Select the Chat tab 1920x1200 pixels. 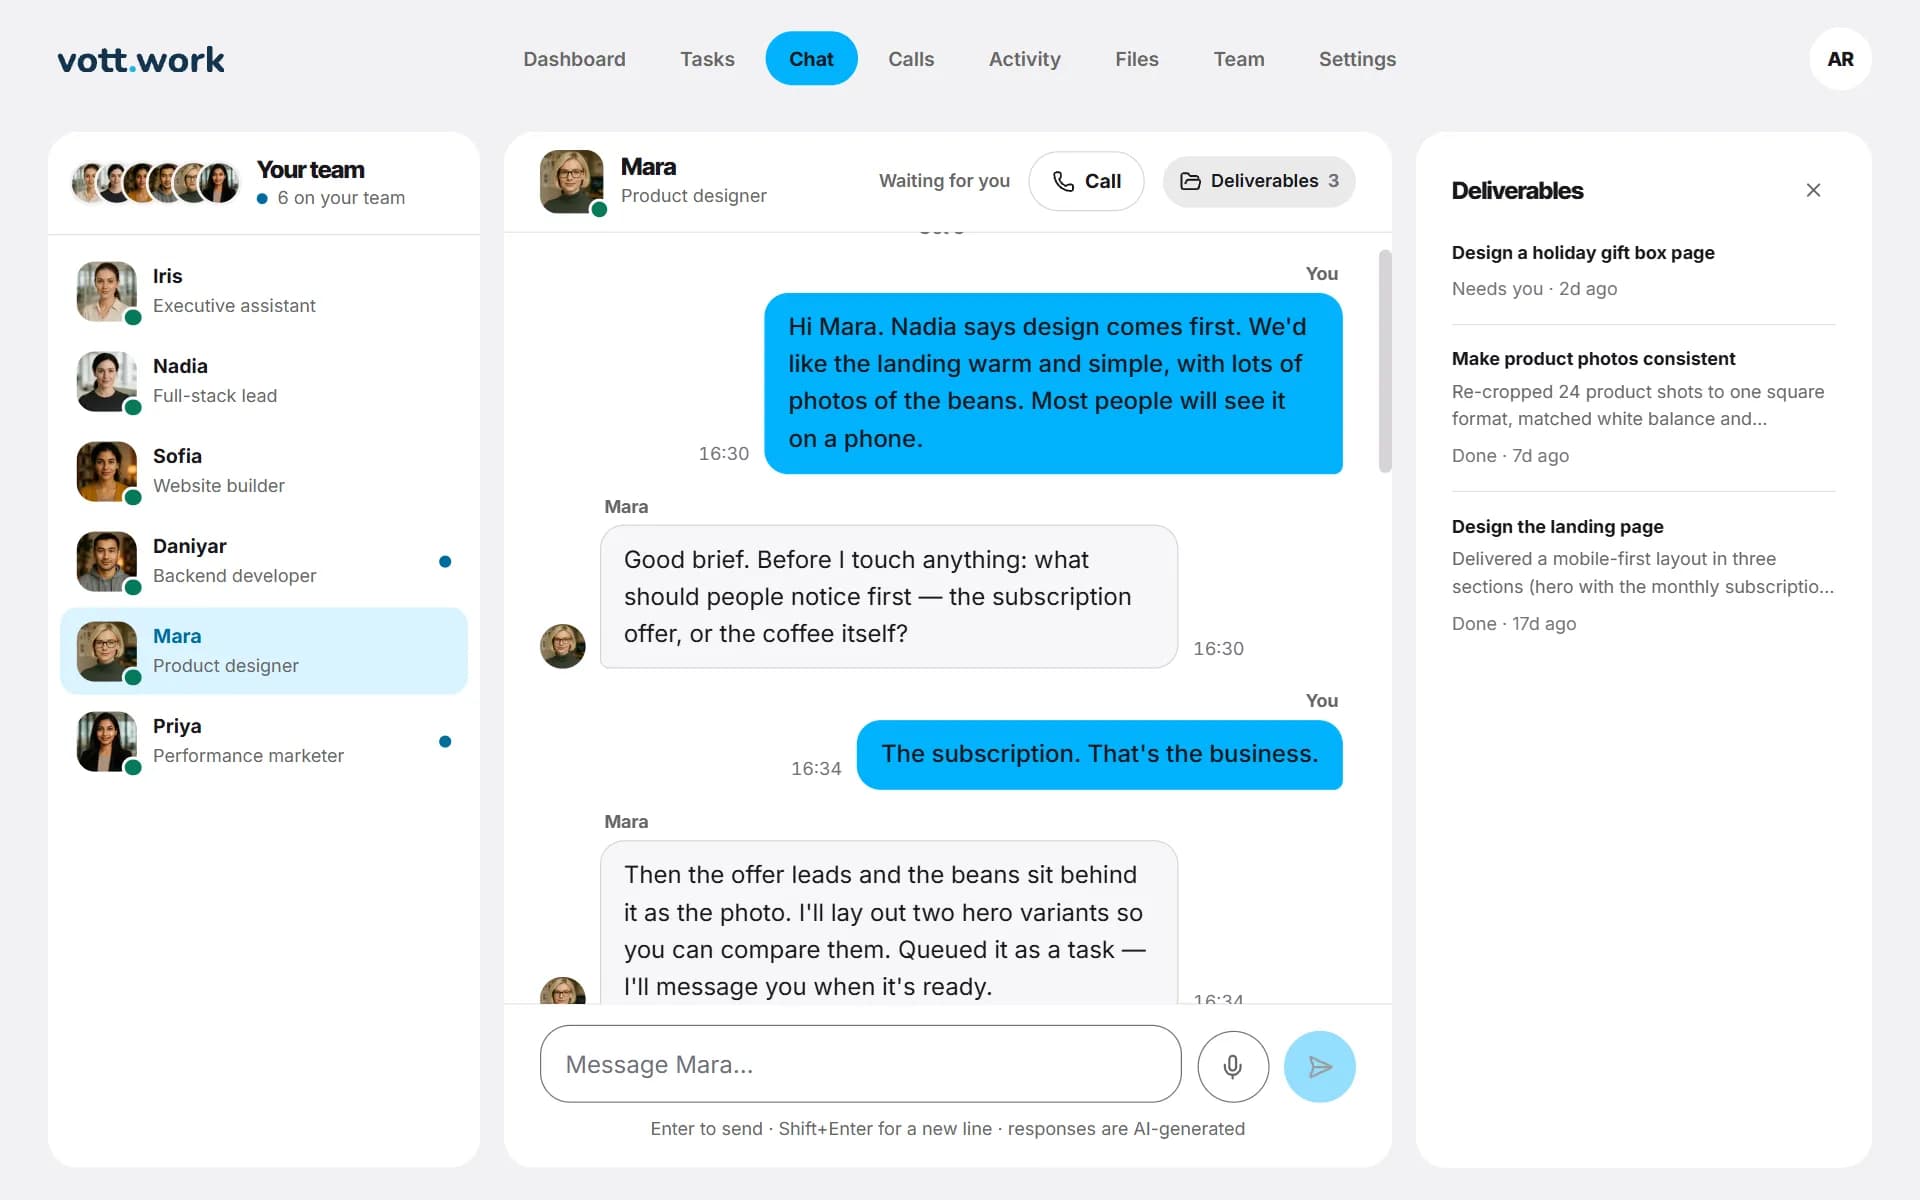(x=811, y=59)
